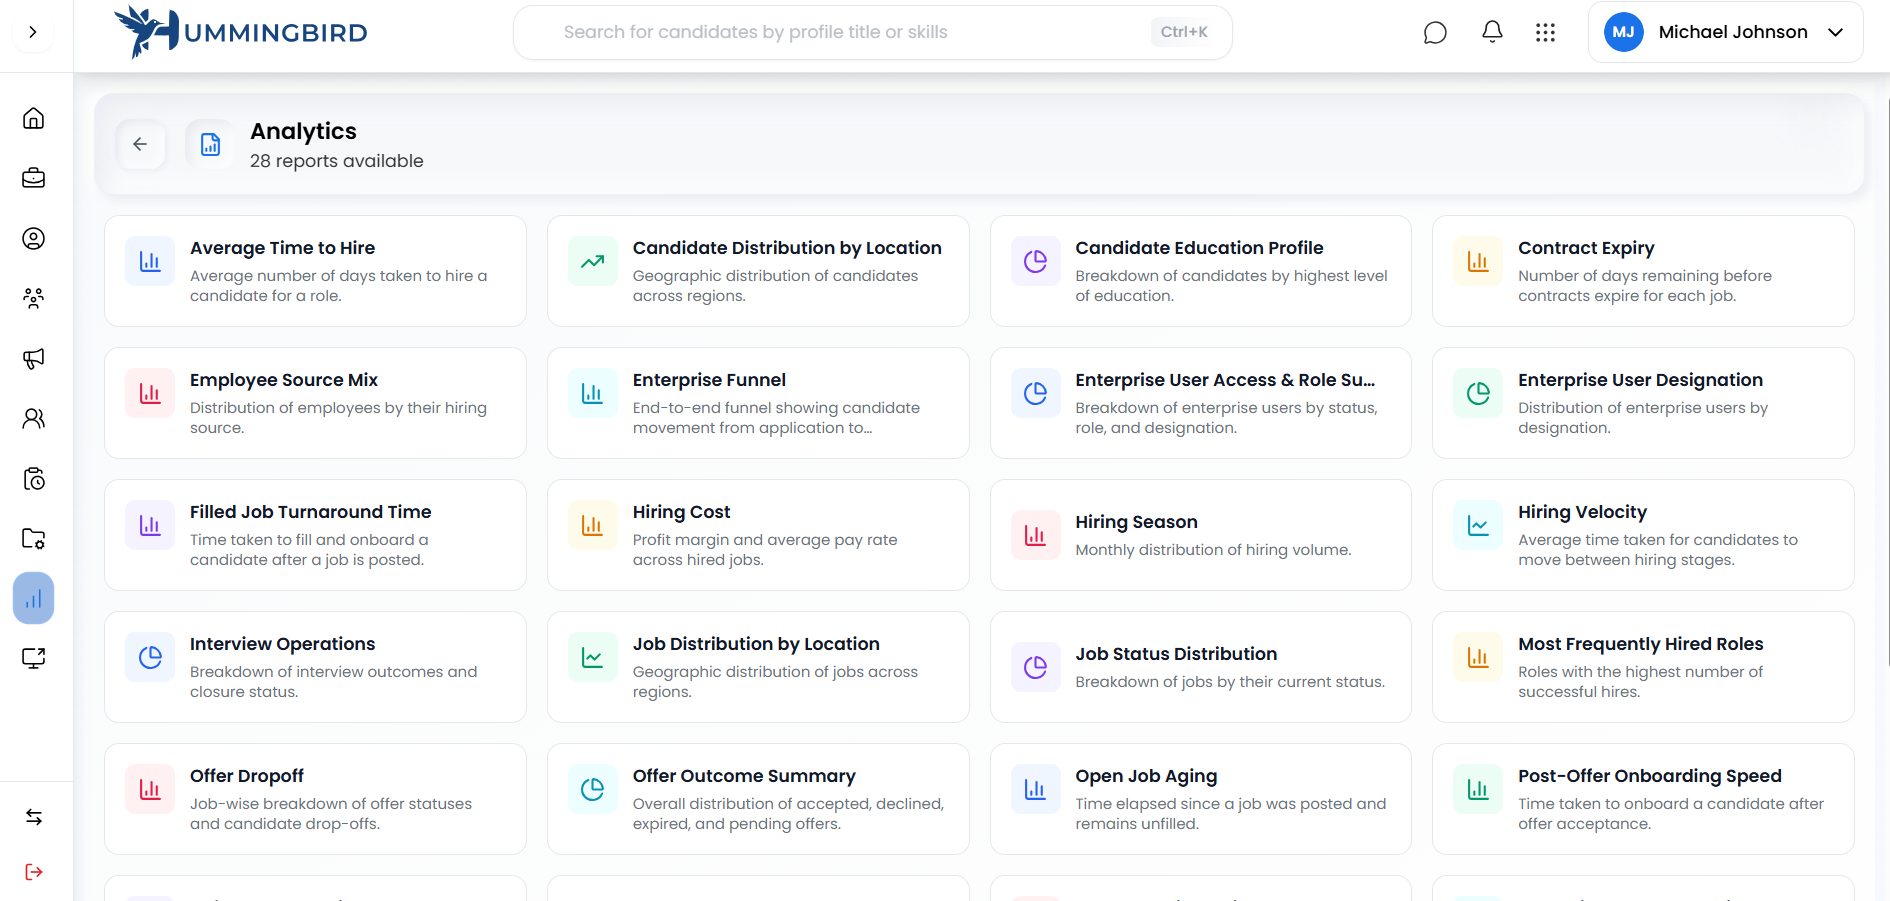The width and height of the screenshot is (1890, 901).
Task: Open the chat messages icon
Action: (x=1435, y=33)
